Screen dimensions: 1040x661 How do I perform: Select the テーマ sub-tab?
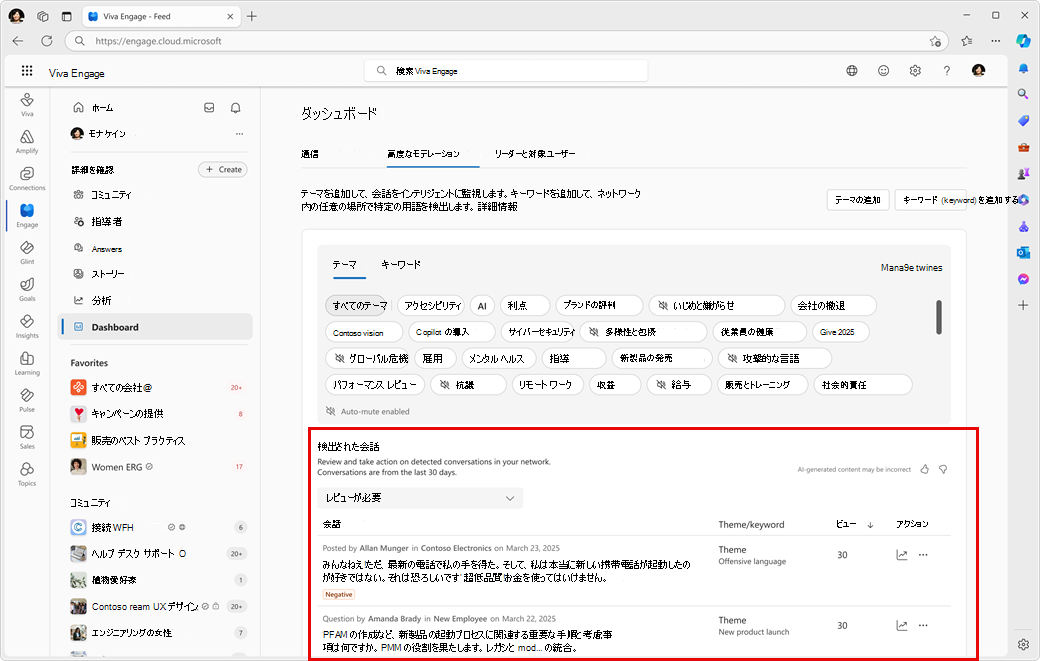pos(344,265)
